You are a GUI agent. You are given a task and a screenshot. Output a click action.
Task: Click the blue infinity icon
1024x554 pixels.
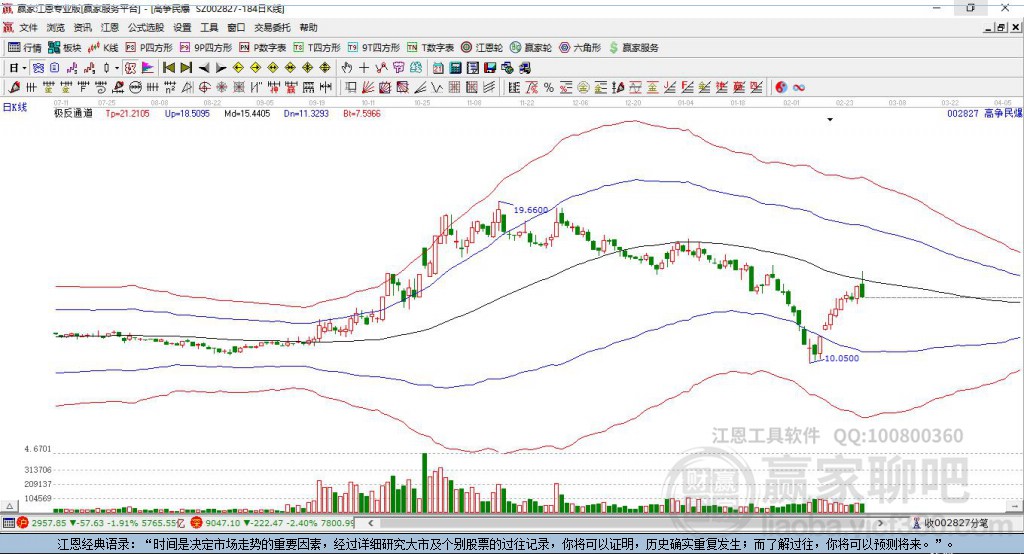[799, 88]
